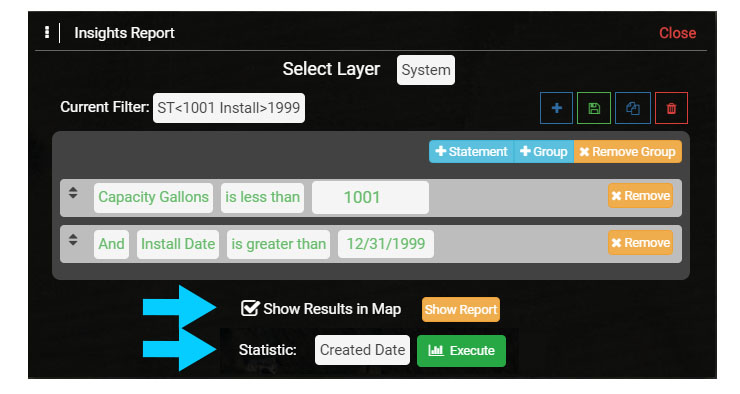The height and width of the screenshot is (394, 740).
Task: Close the Insights Report panel
Action: (677, 33)
